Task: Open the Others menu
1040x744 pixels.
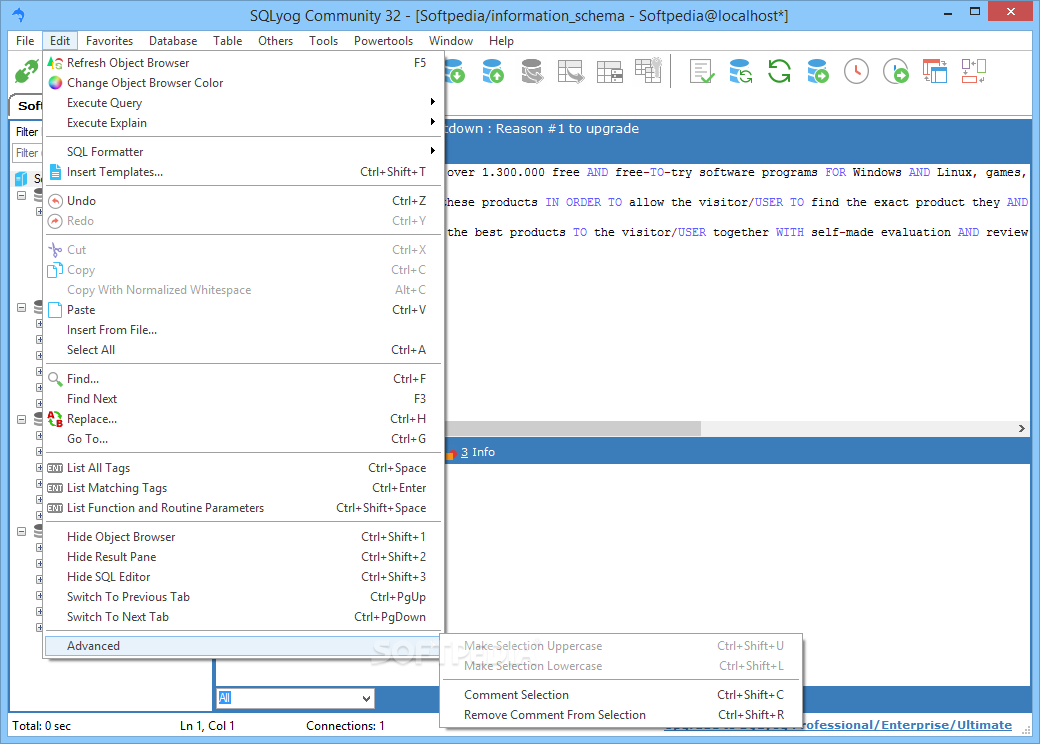Action: pyautogui.click(x=275, y=41)
